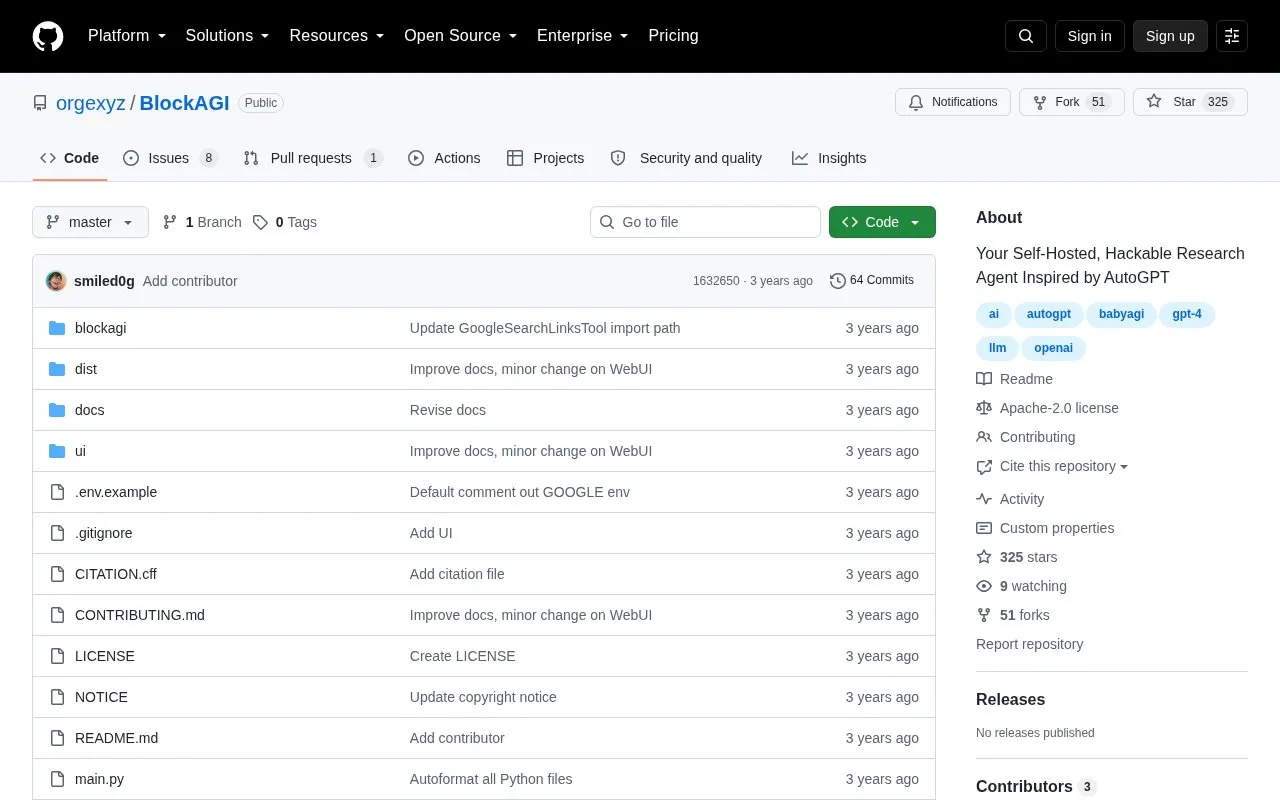Open the appearance settings icon button
1280x800 pixels.
(x=1232, y=36)
